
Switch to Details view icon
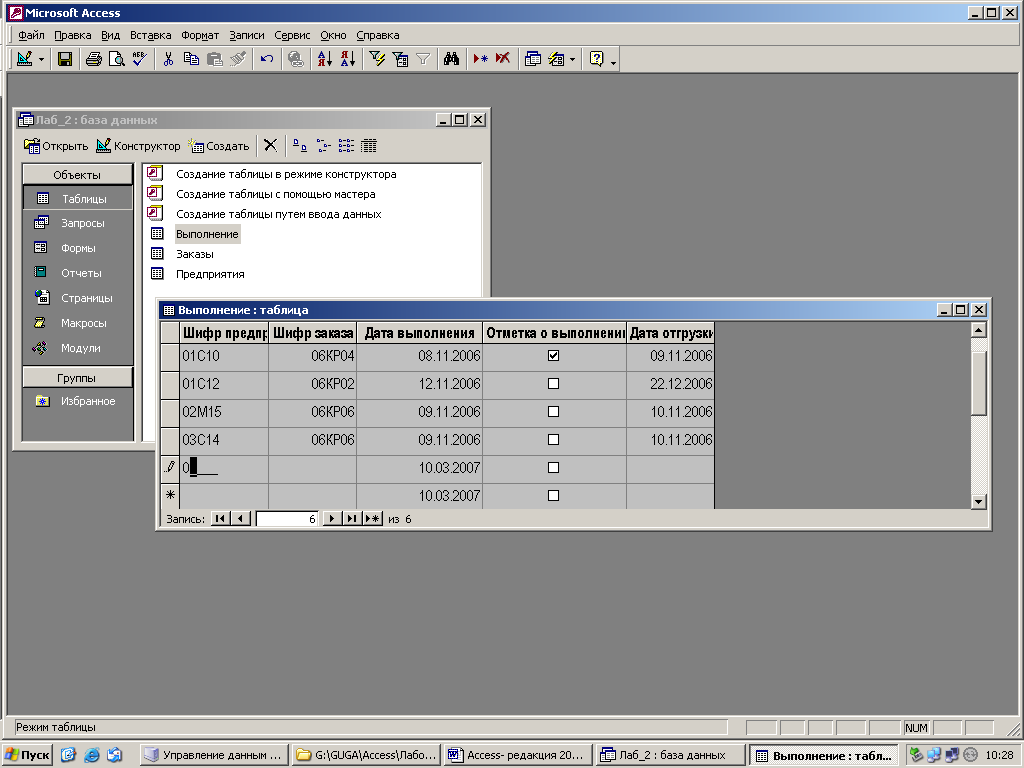[369, 146]
